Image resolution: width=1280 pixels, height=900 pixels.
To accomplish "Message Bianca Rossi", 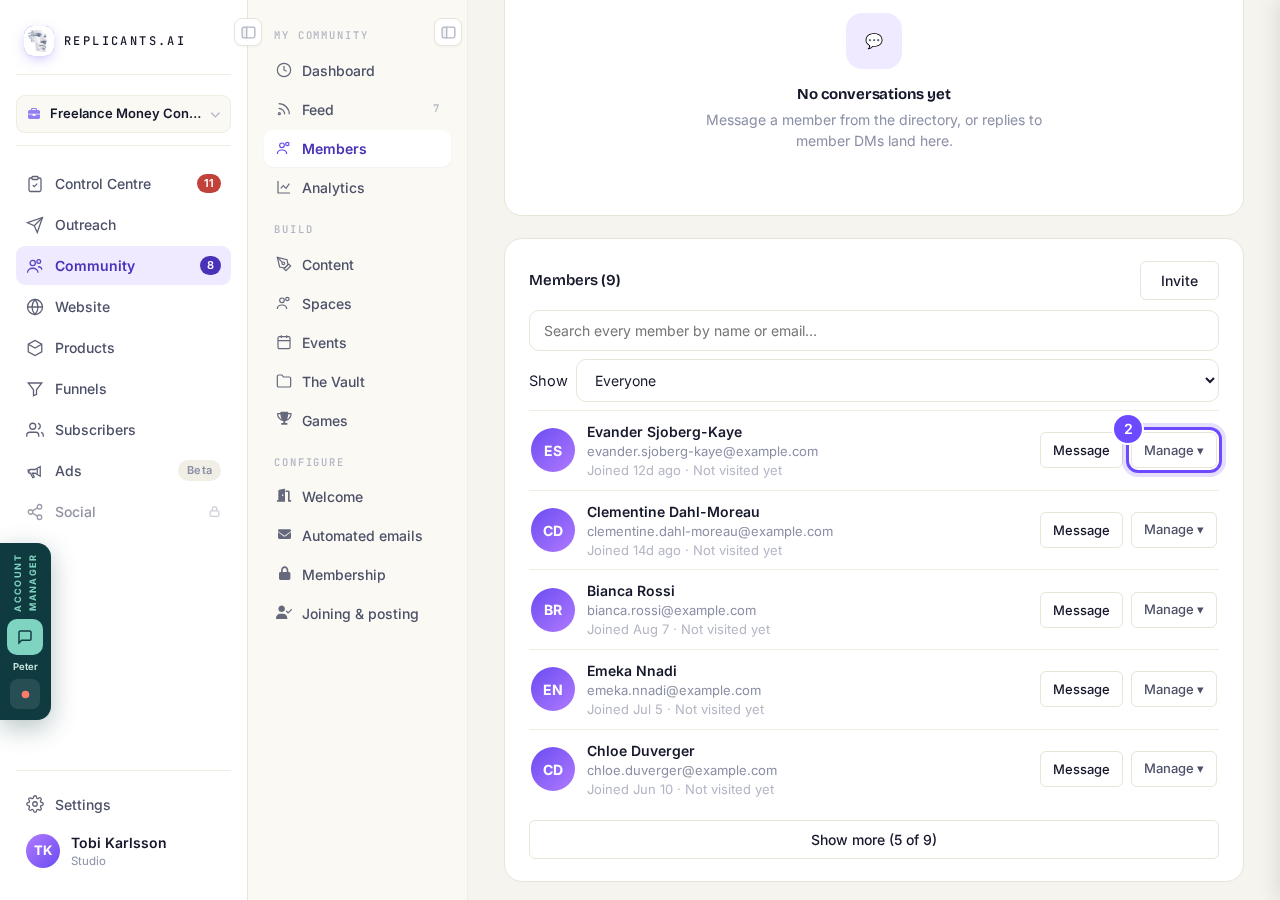I will point(1081,610).
